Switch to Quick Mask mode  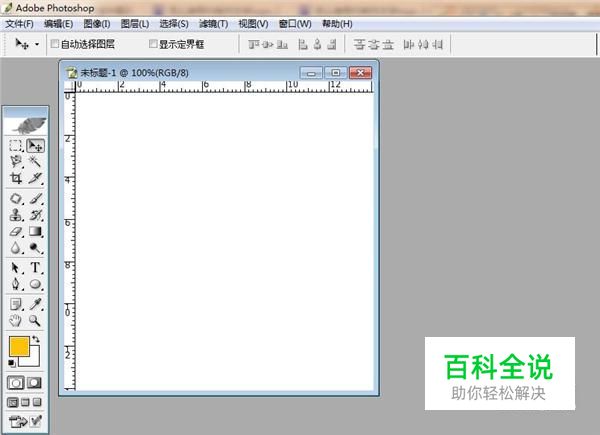point(34,383)
